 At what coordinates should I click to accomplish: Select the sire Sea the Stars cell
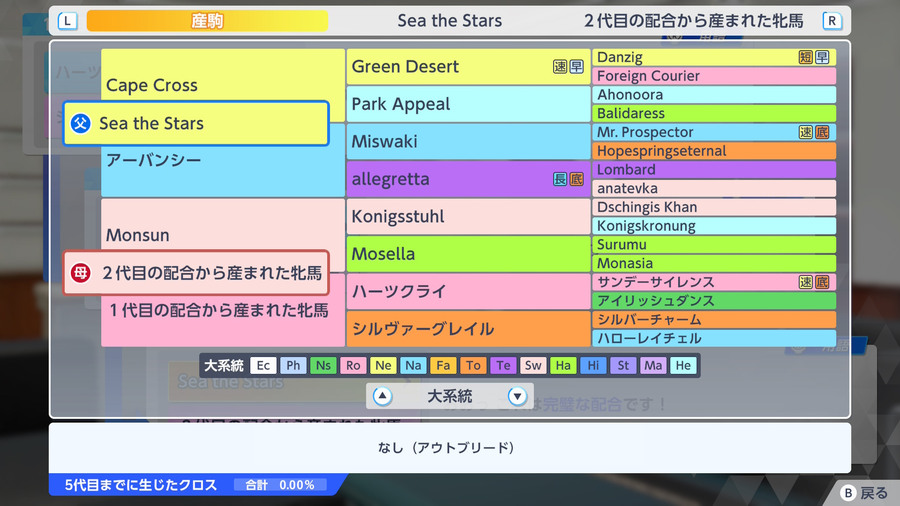[196, 123]
